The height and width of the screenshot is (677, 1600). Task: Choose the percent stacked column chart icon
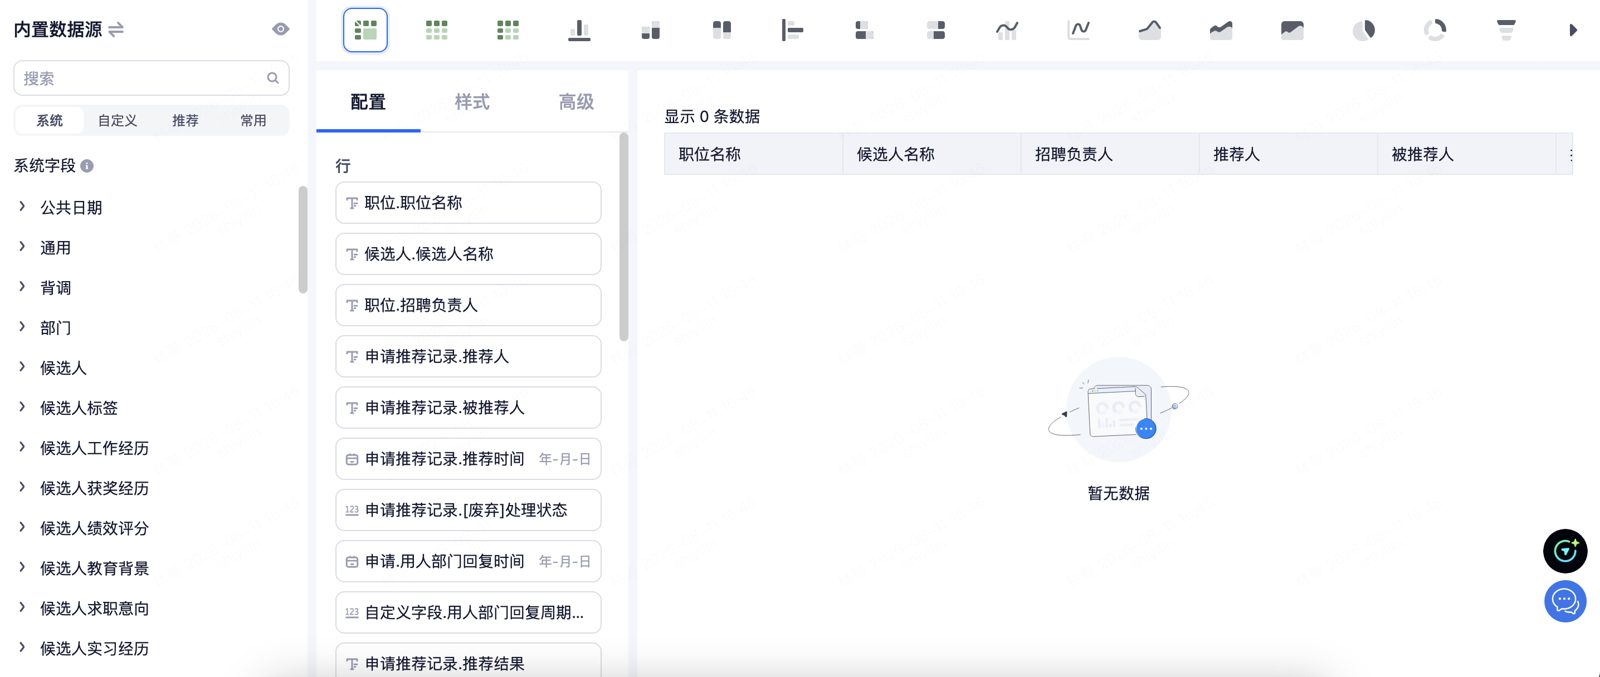click(722, 30)
